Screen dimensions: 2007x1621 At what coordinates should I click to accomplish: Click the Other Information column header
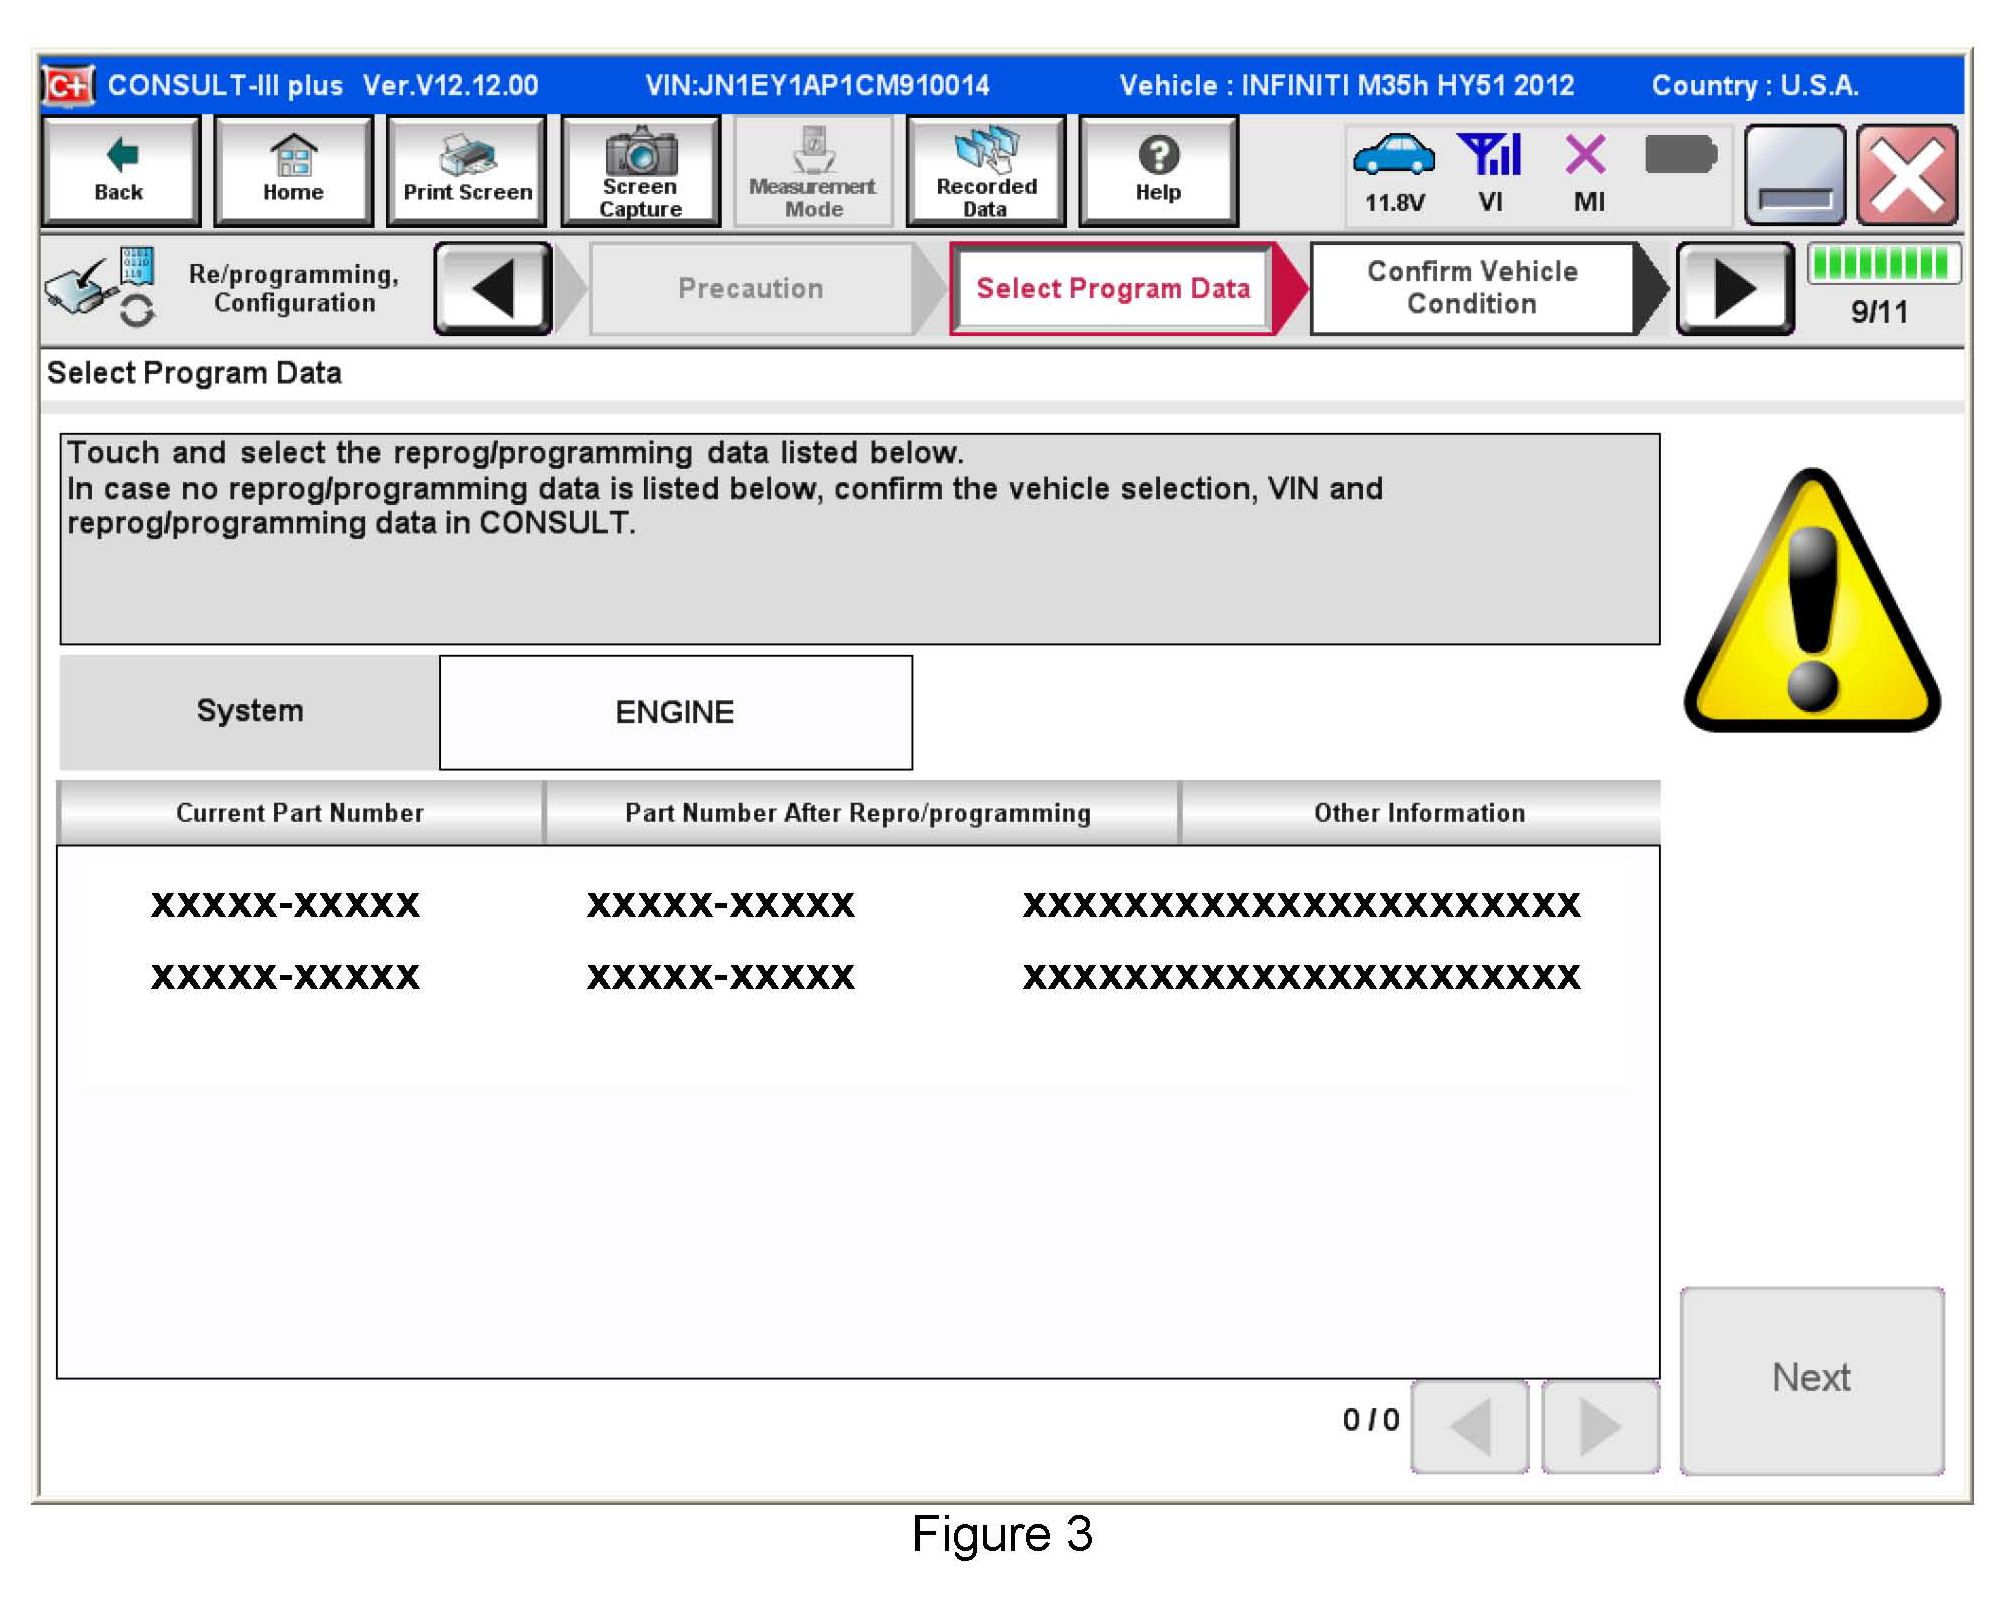tap(1419, 812)
